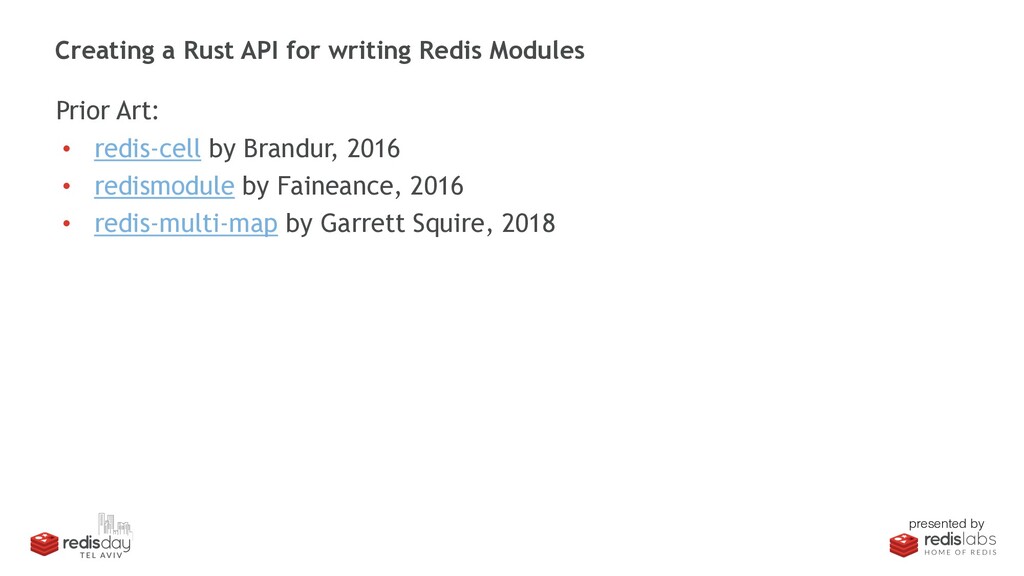This screenshot has height=576, width=1024.
Task: Click 'Redis Modules' in the slide title
Action: point(502,51)
